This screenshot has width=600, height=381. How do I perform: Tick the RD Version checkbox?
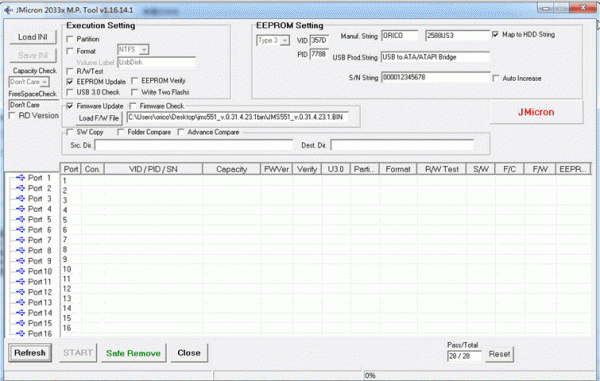[12, 116]
